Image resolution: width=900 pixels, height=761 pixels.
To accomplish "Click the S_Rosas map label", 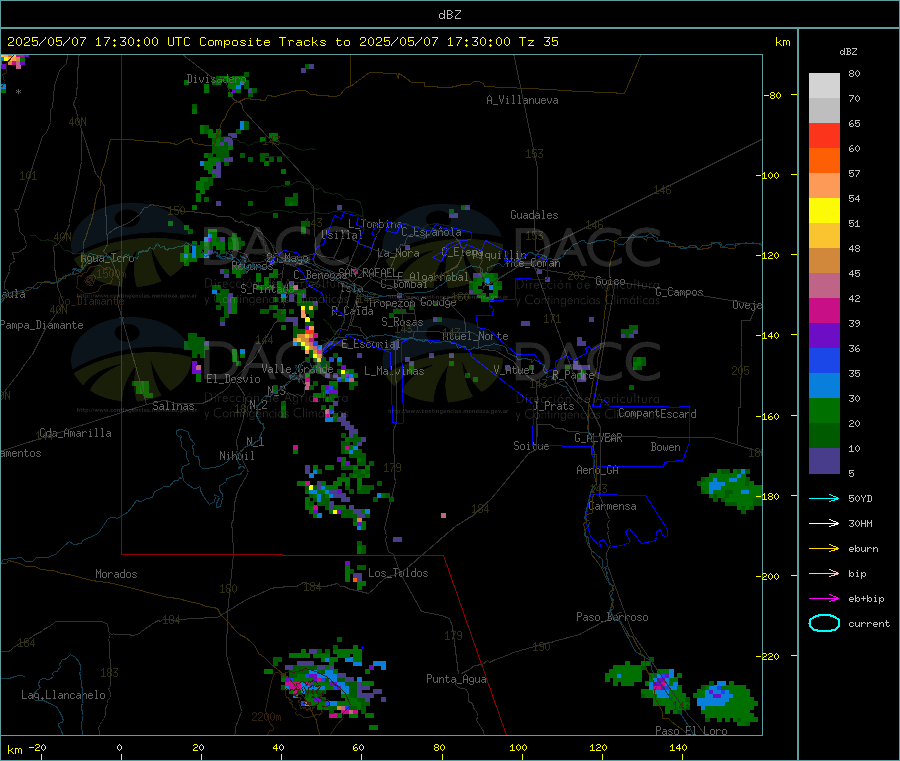I will [402, 322].
